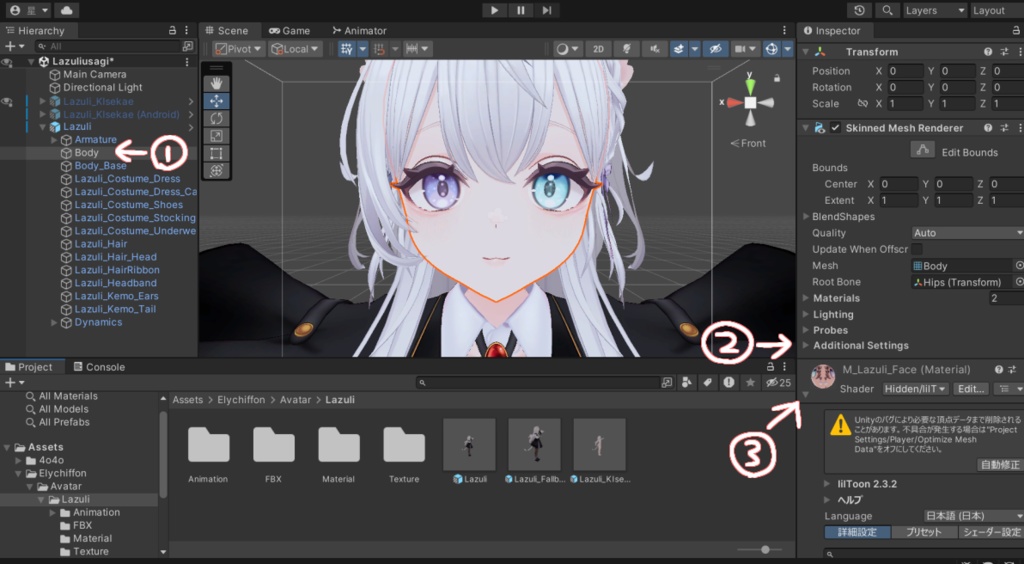The height and width of the screenshot is (564, 1024).
Task: Toggle 2D scene view mode
Action: tap(598, 49)
